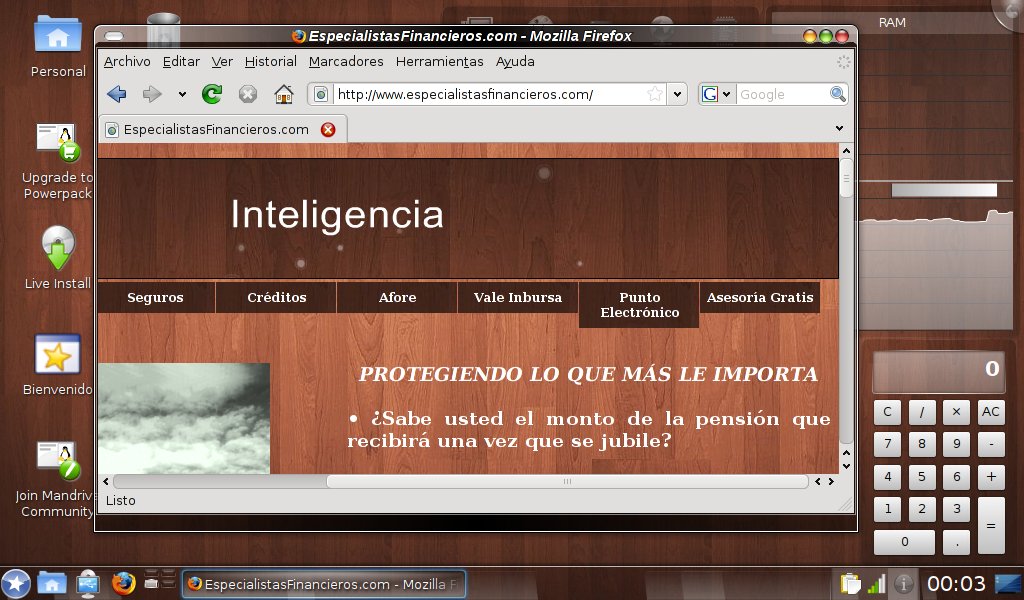Open the Asesoría Gratis link
The width and height of the screenshot is (1024, 600).
(760, 297)
